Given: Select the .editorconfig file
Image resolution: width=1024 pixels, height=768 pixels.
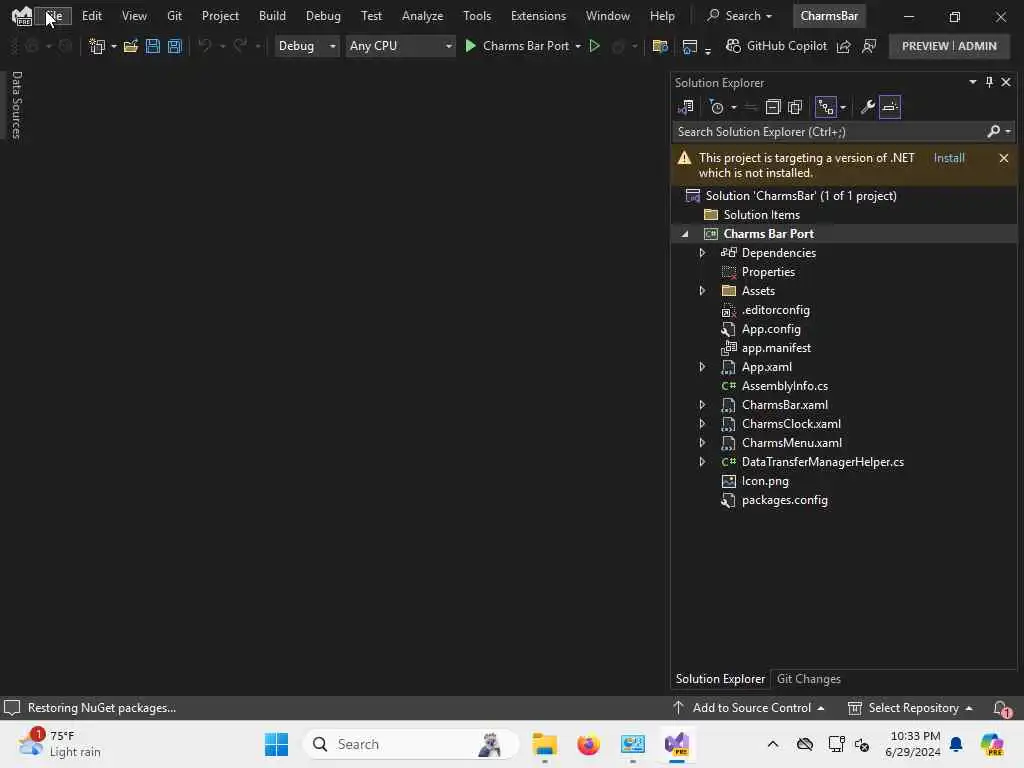Looking at the screenshot, I should pos(775,310).
